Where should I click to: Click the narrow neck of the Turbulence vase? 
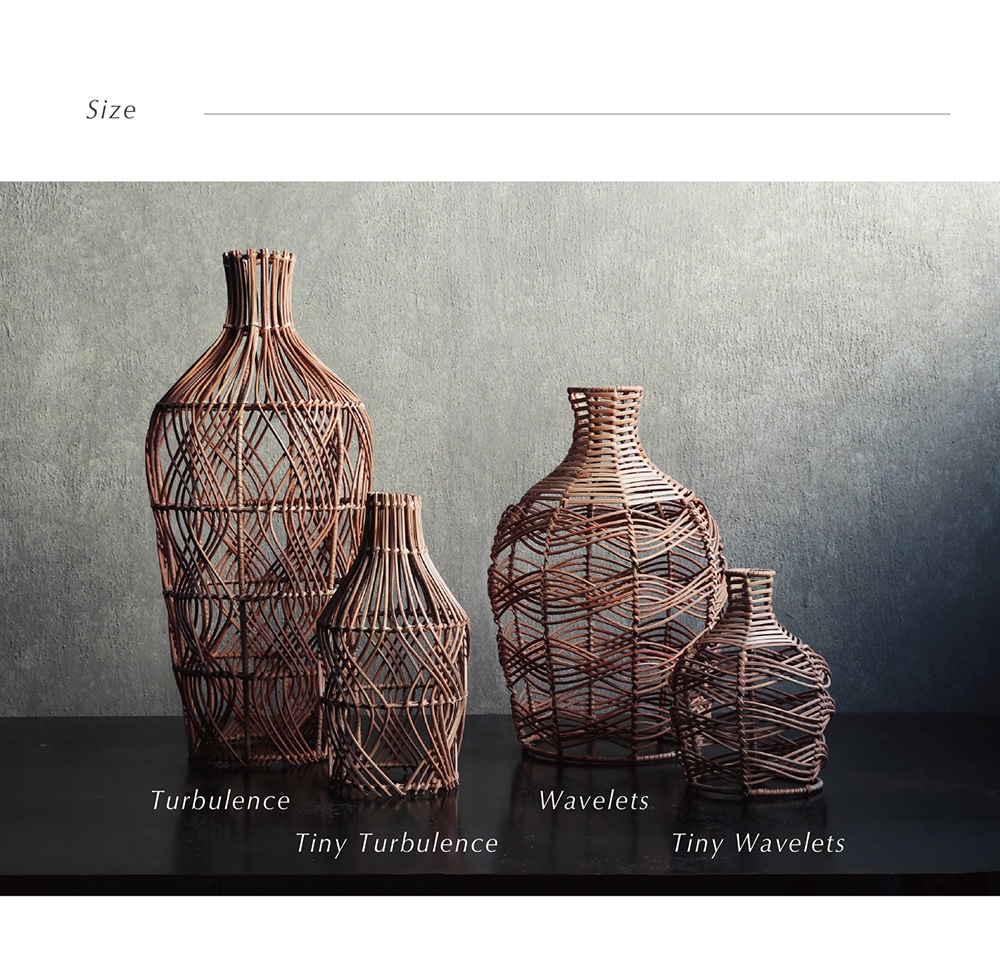[x=258, y=287]
